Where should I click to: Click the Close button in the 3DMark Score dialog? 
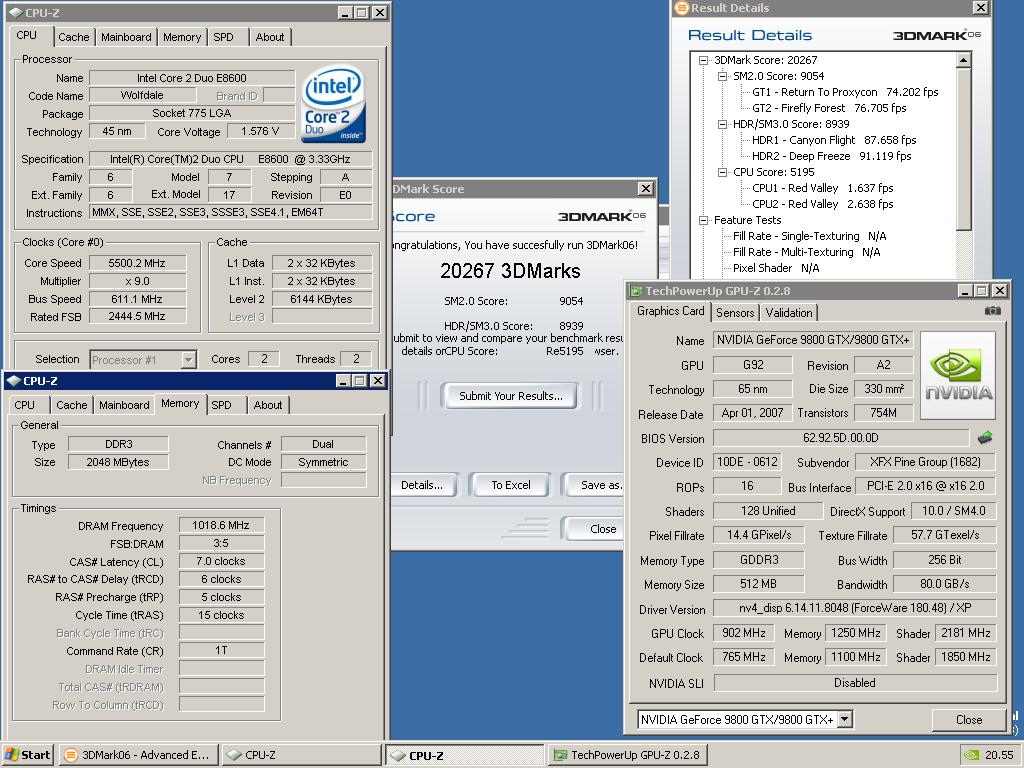[x=594, y=529]
